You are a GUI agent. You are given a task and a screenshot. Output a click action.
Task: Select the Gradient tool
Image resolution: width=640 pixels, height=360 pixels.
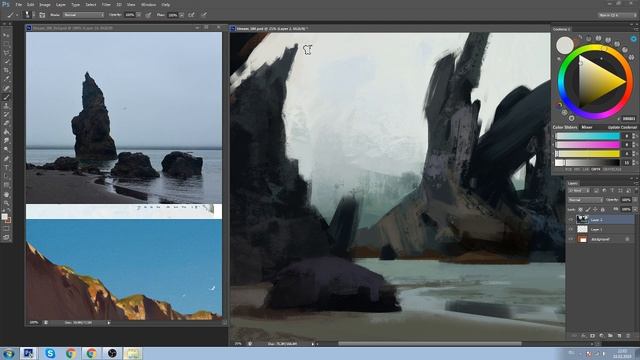6,132
